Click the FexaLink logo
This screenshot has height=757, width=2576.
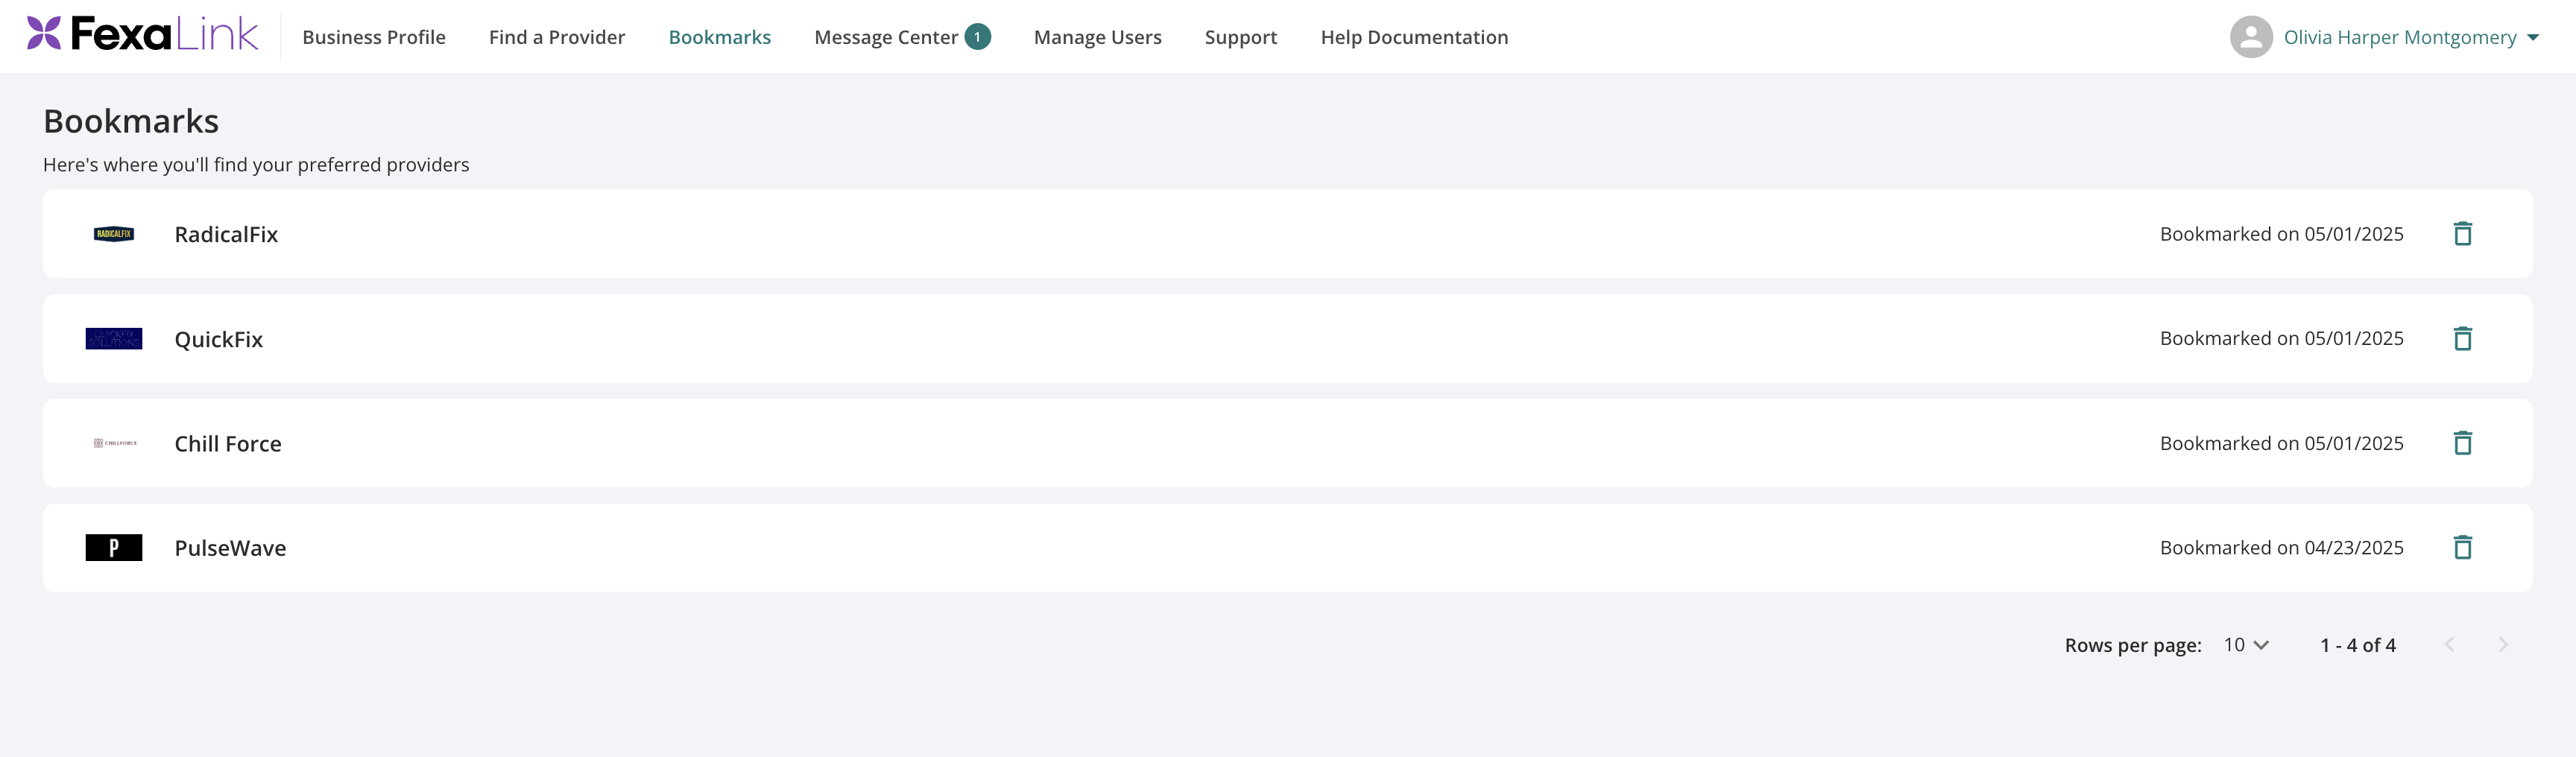click(x=142, y=35)
